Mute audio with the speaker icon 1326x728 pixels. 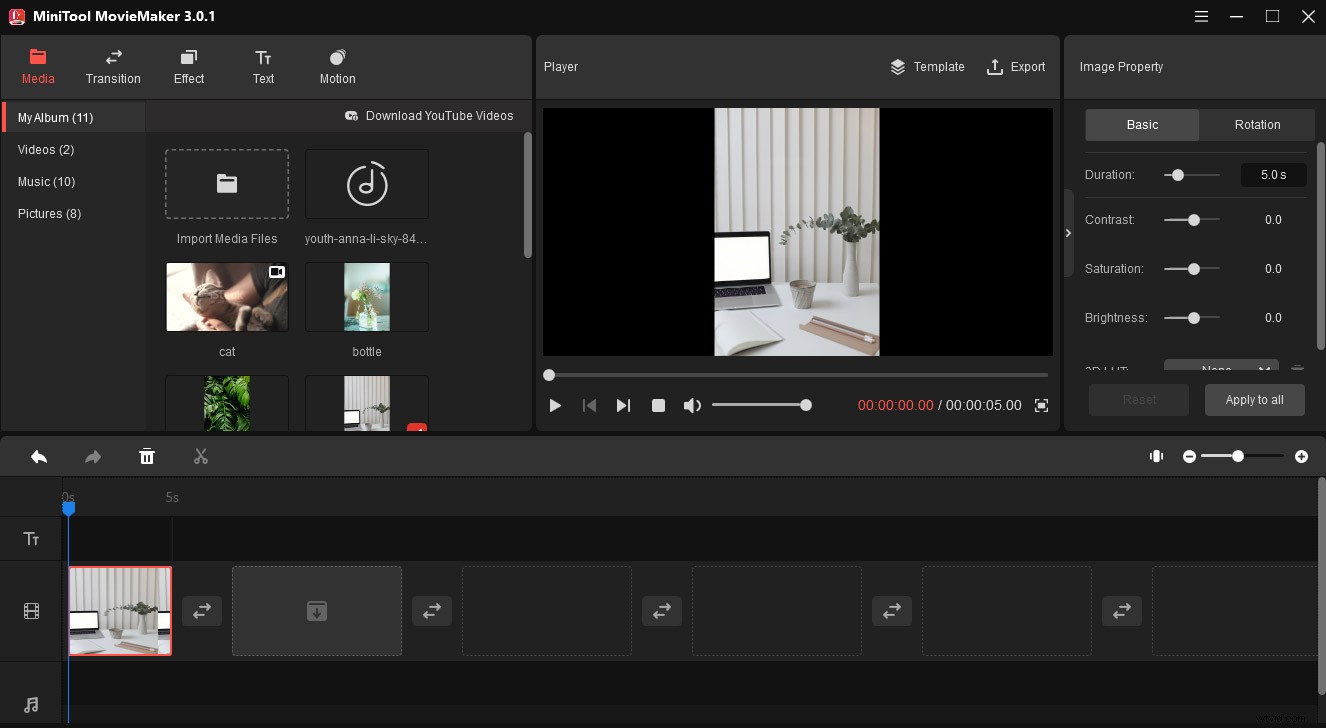pos(692,405)
